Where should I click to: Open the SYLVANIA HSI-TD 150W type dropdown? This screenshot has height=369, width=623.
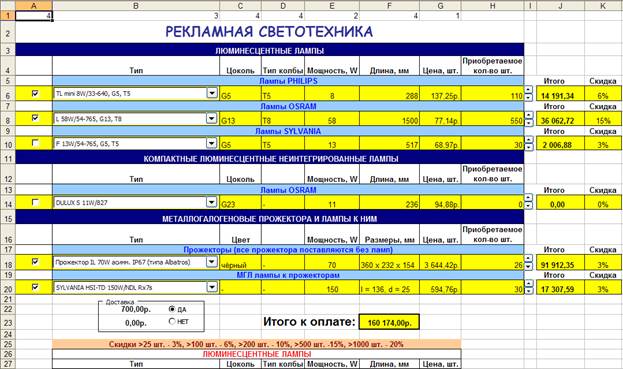[212, 287]
